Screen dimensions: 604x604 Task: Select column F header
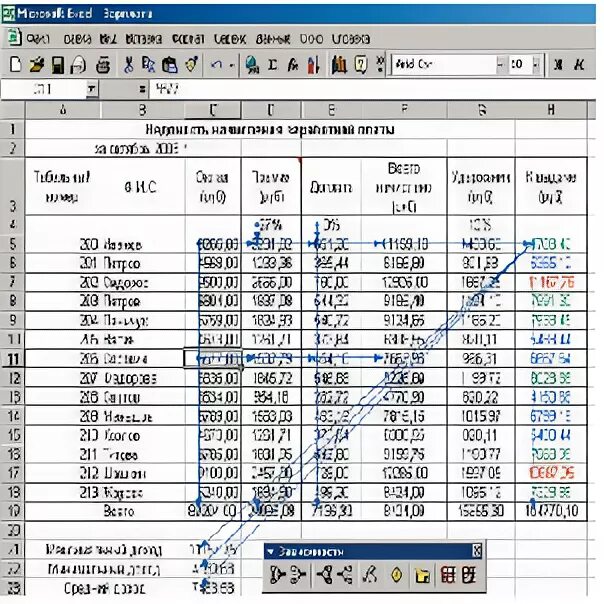(x=404, y=111)
